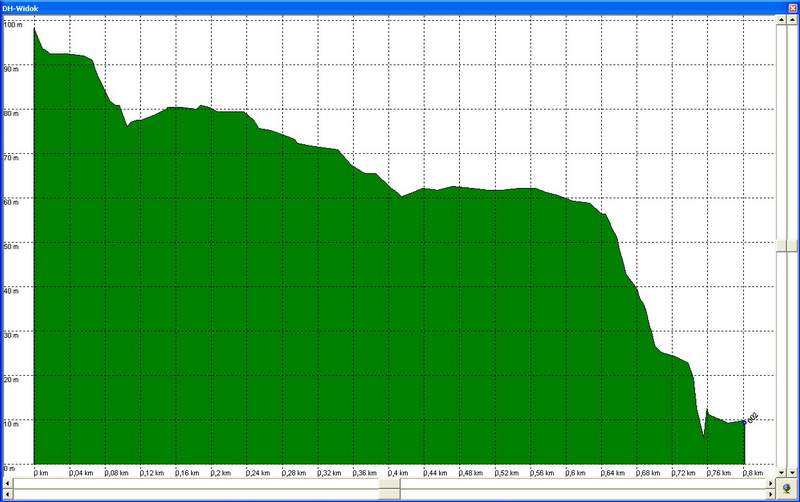Click the 50 m elevation axis label
The width and height of the screenshot is (800, 502).
13,244
